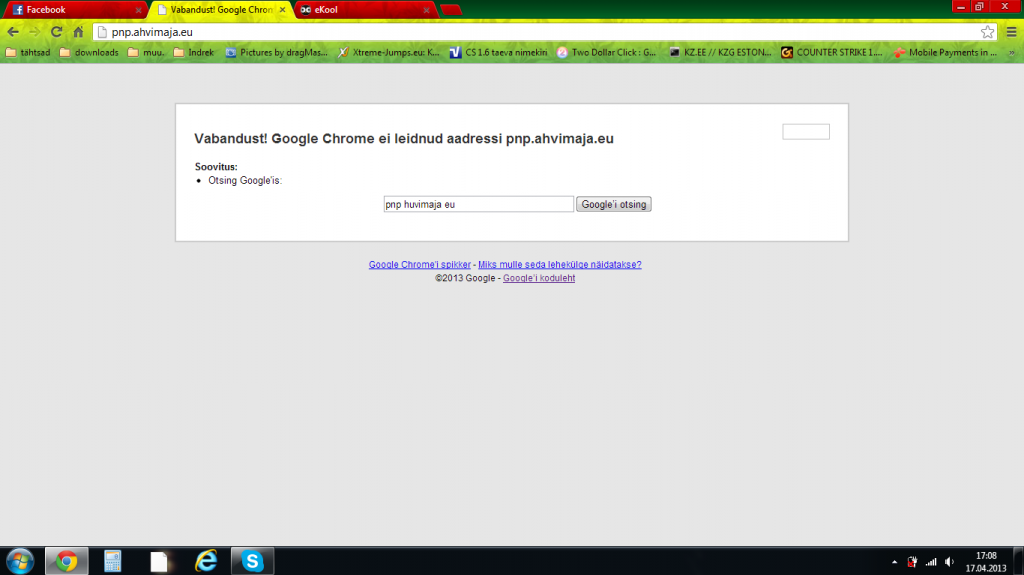Open the Calculator taskbar icon
This screenshot has height=575, width=1024.
112,561
